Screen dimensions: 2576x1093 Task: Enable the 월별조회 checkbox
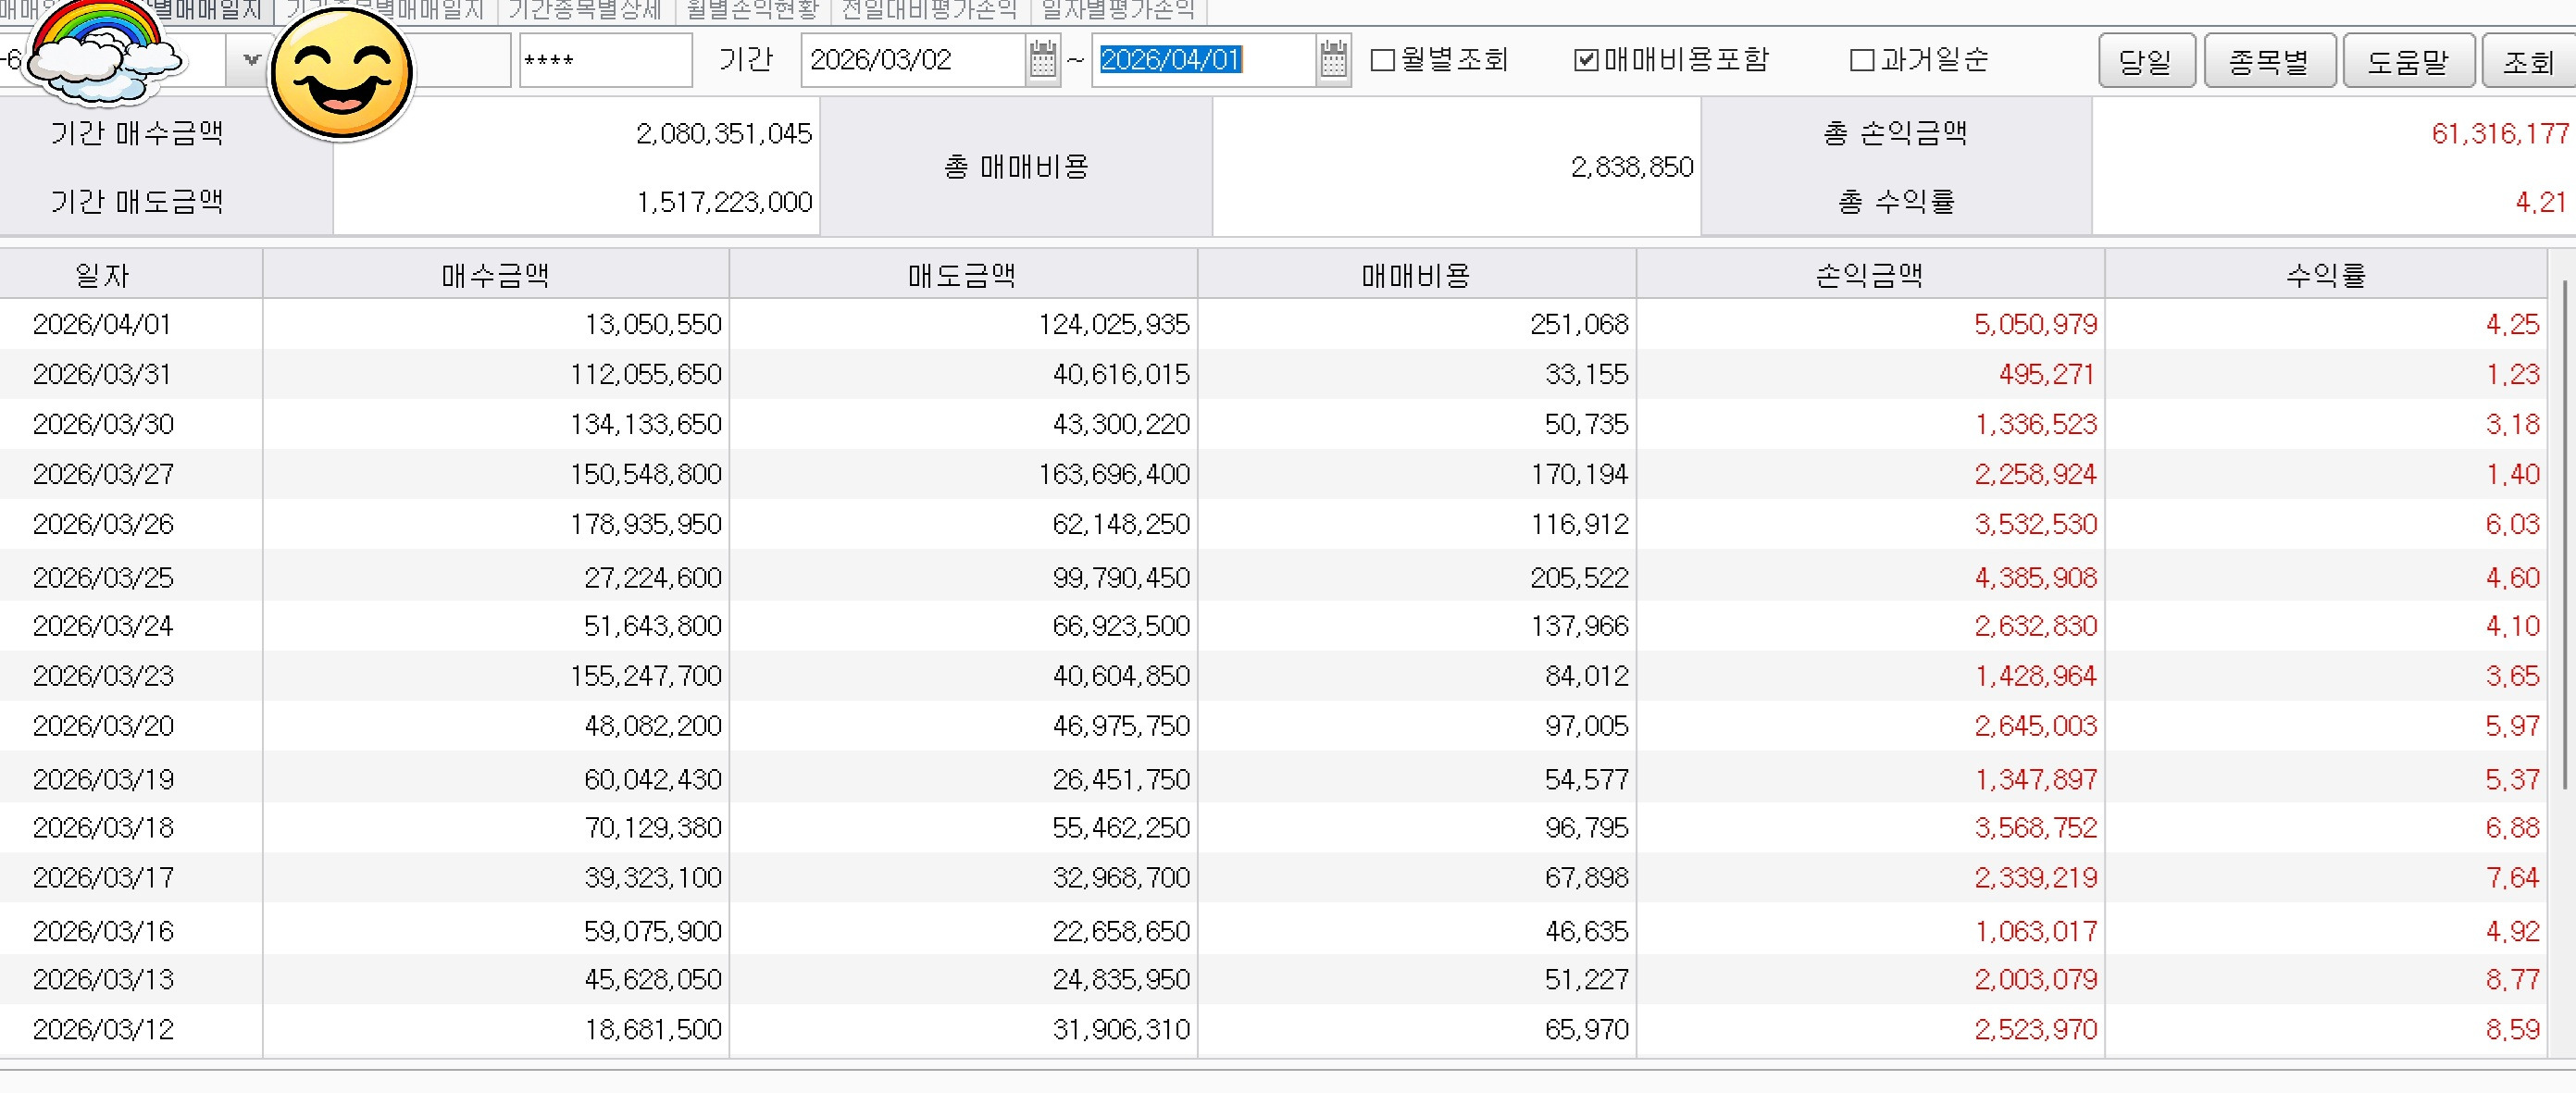[1383, 60]
